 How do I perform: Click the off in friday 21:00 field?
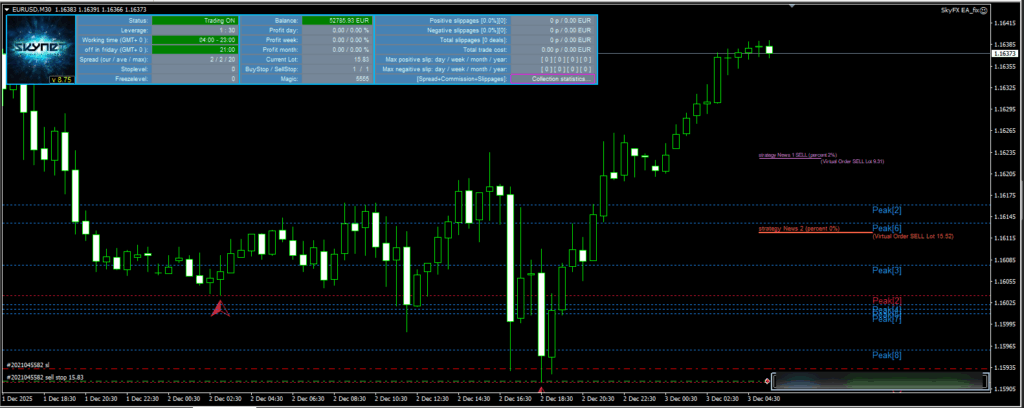(x=191, y=49)
